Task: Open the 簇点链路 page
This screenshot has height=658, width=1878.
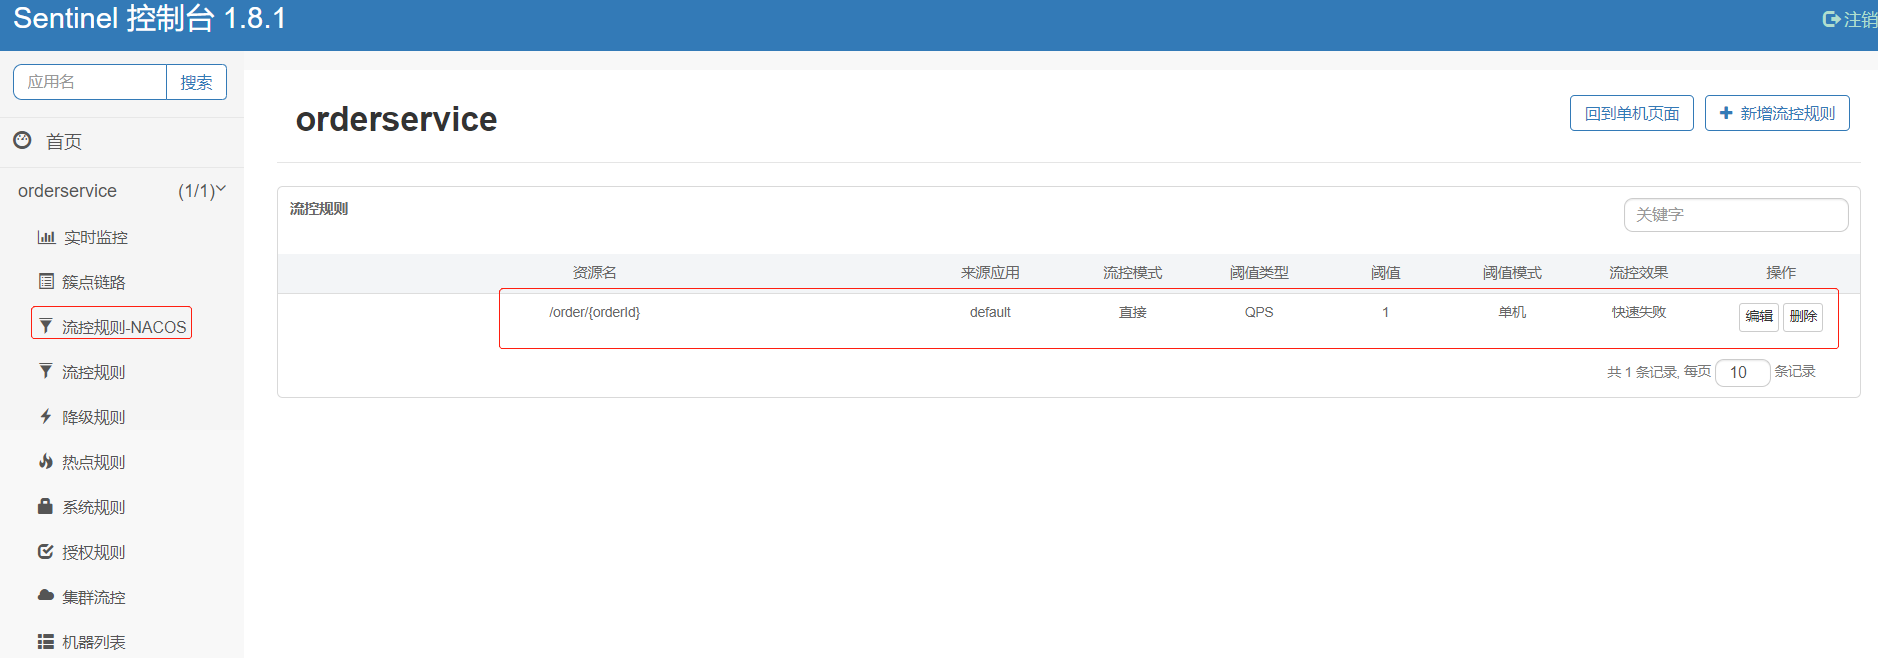Action: click(94, 282)
